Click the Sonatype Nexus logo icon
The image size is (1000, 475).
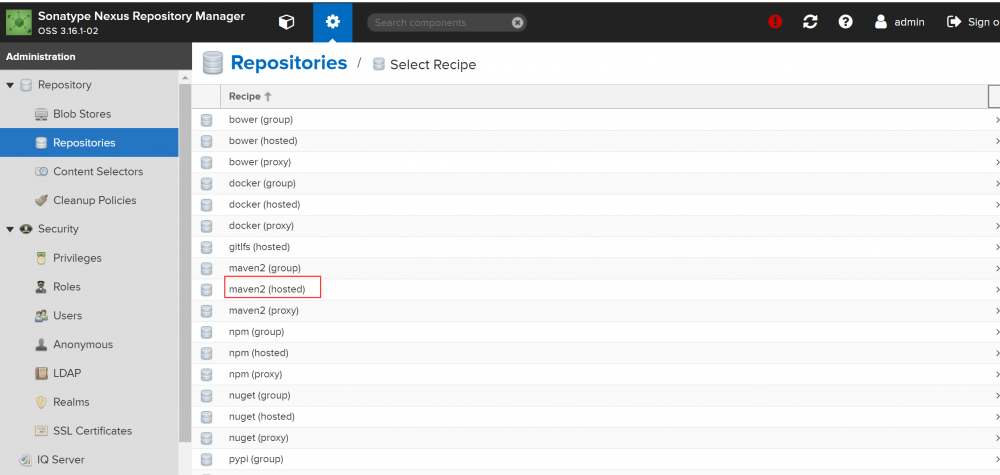(19, 22)
